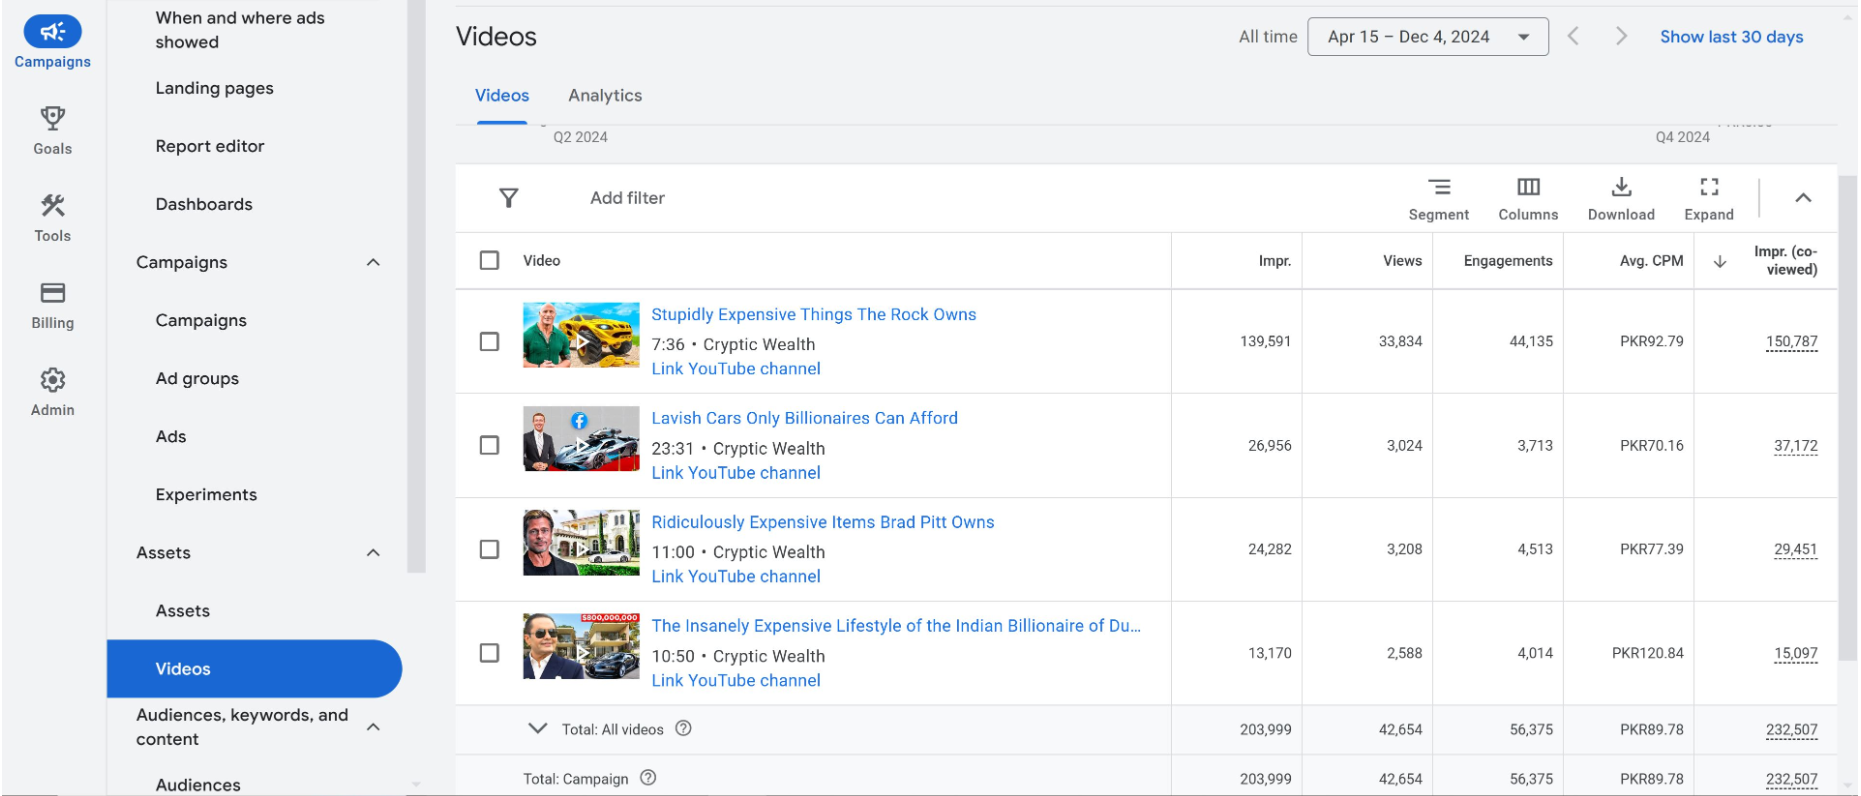Check the box for The Rock video

[489, 342]
